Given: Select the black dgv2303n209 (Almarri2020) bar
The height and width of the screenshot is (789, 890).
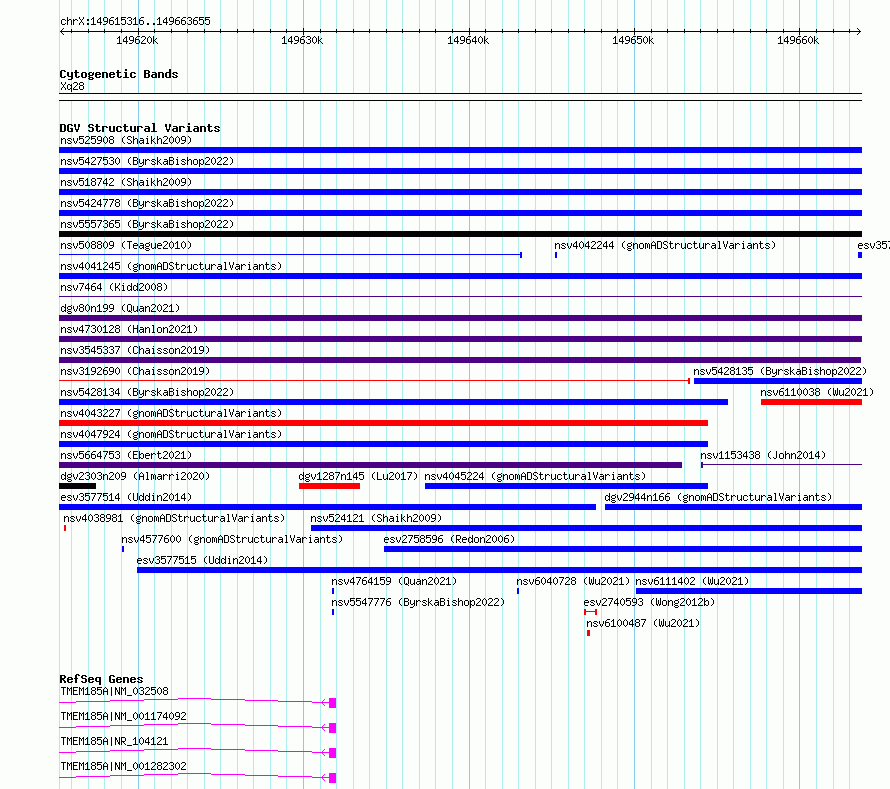Looking at the screenshot, I should 77,486.
